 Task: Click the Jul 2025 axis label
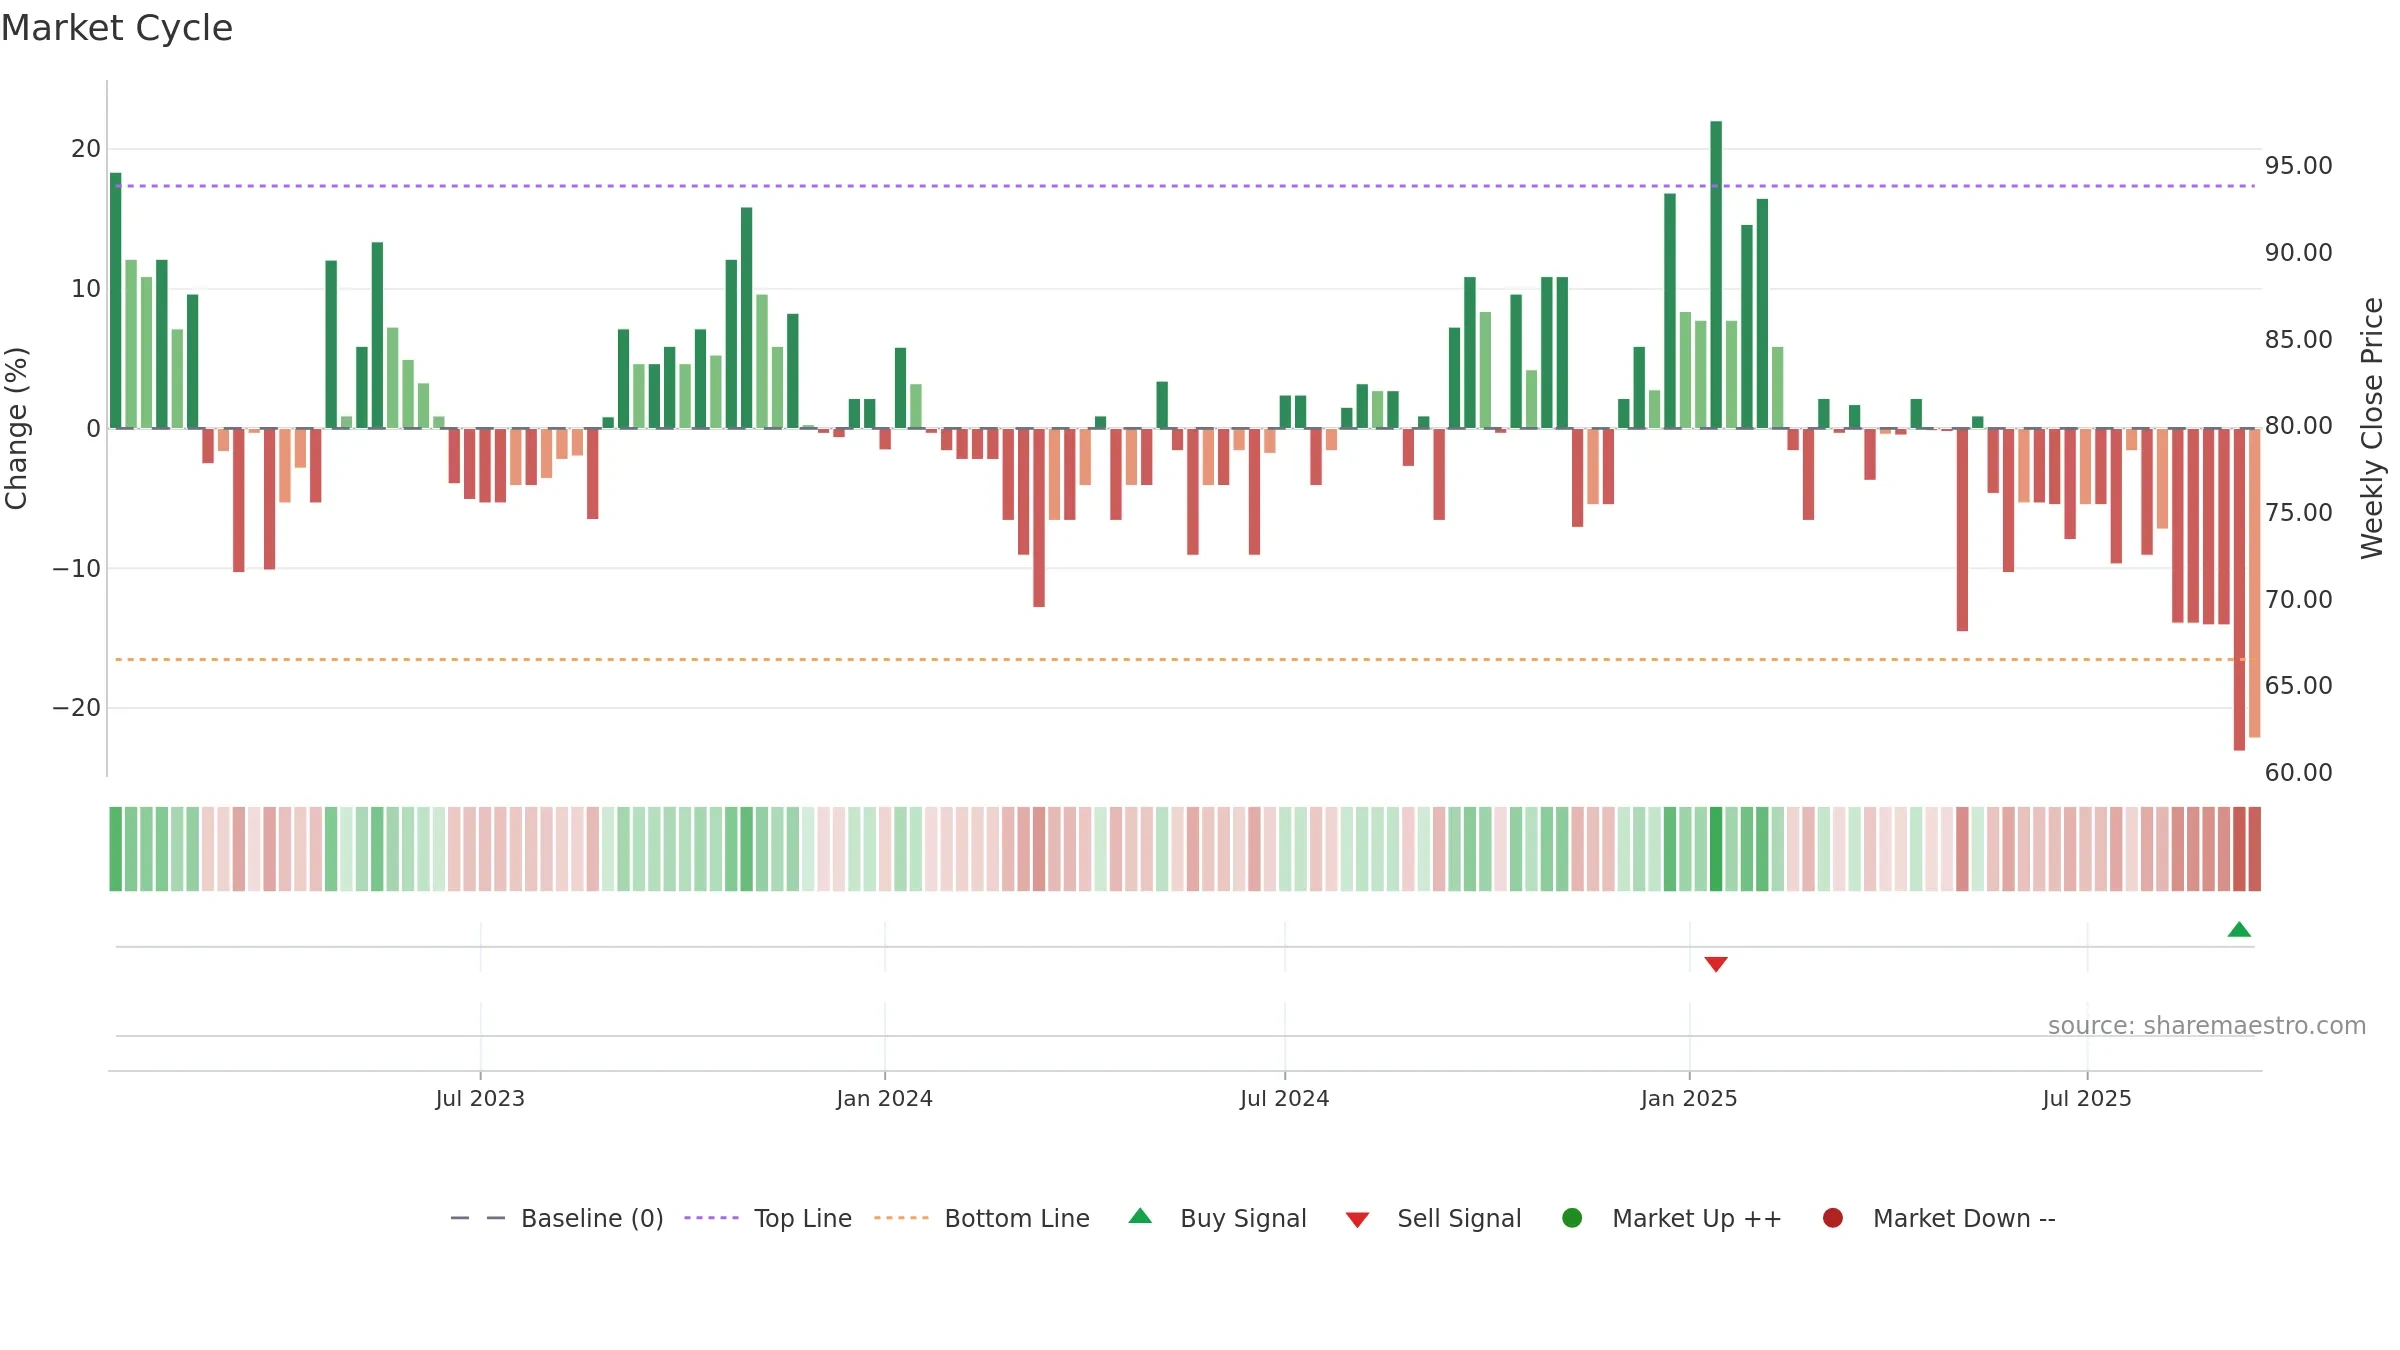[x=2087, y=1098]
